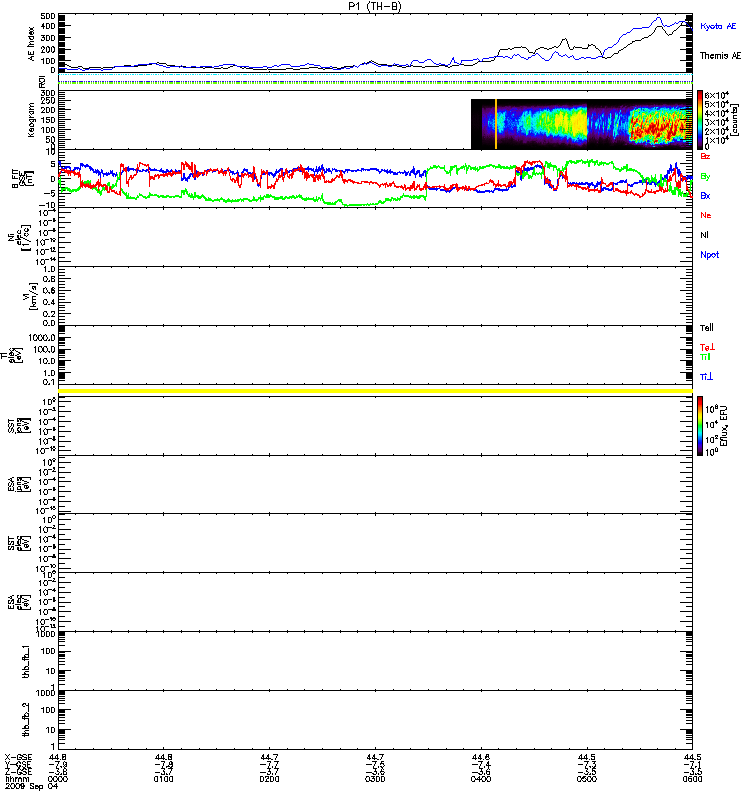Click the red Bz legend label
750x800 pixels.
[705, 156]
